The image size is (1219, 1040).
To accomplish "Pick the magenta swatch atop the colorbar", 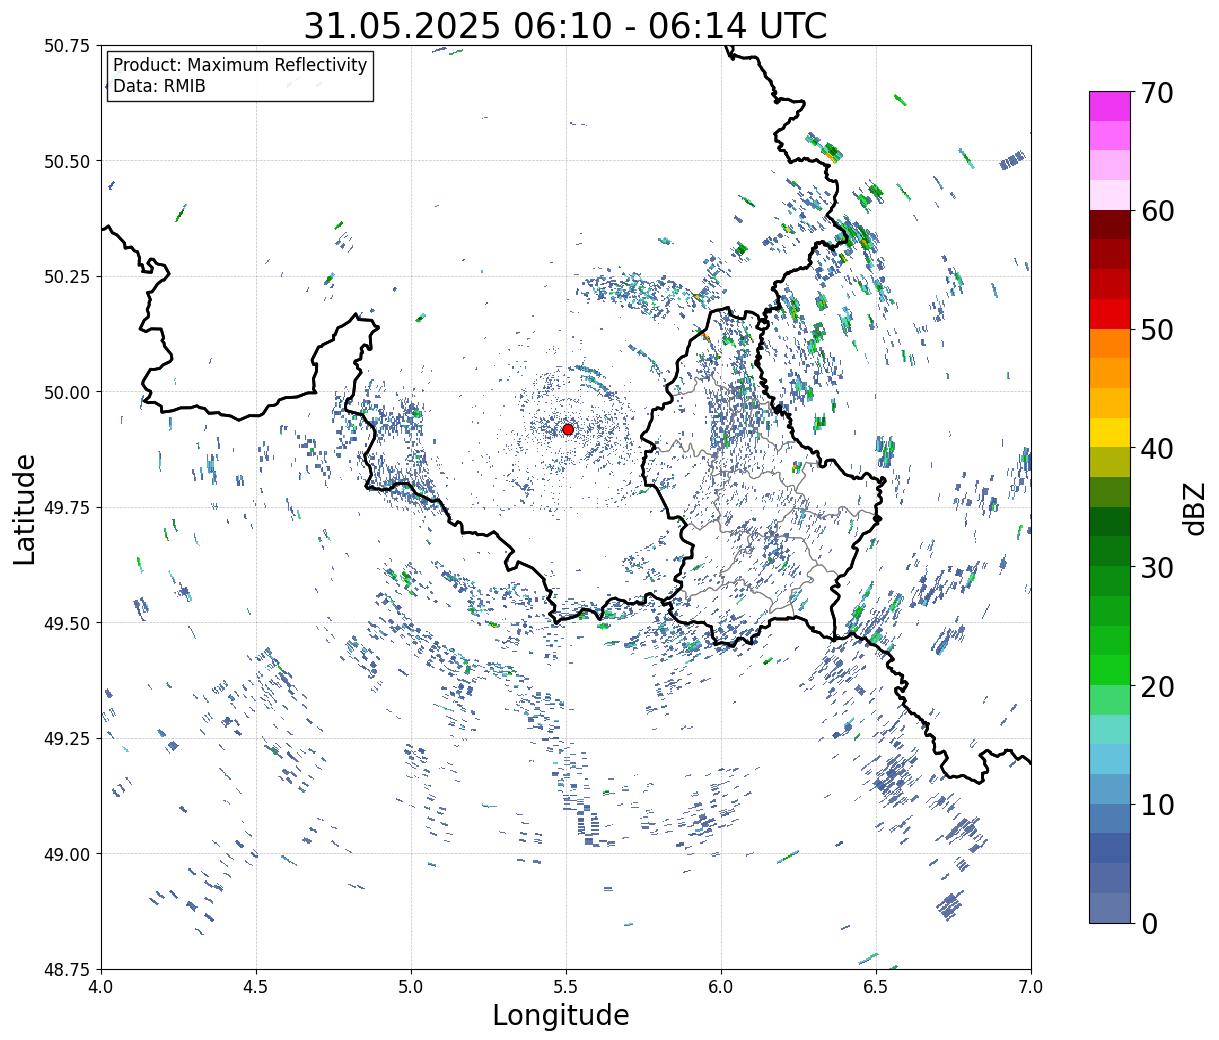I will 1110,106.
